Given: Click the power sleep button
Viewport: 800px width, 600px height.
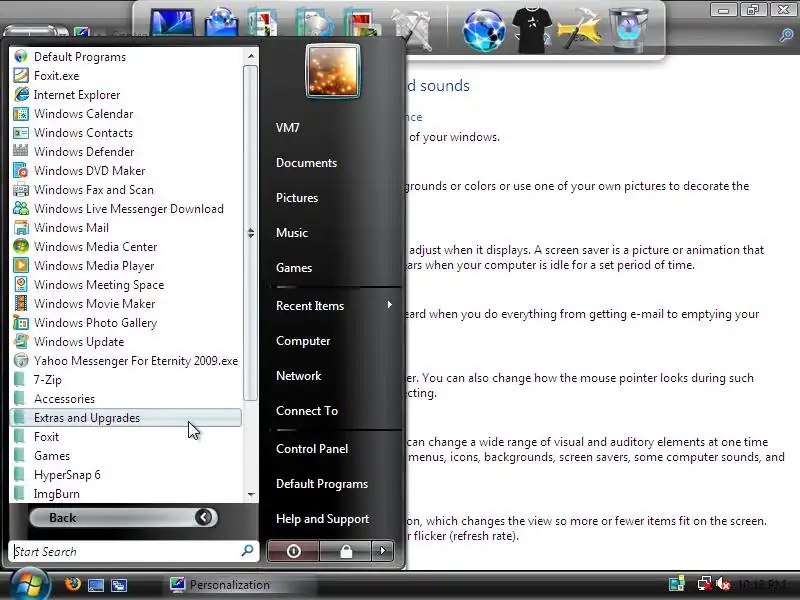Looking at the screenshot, I should coord(293,551).
